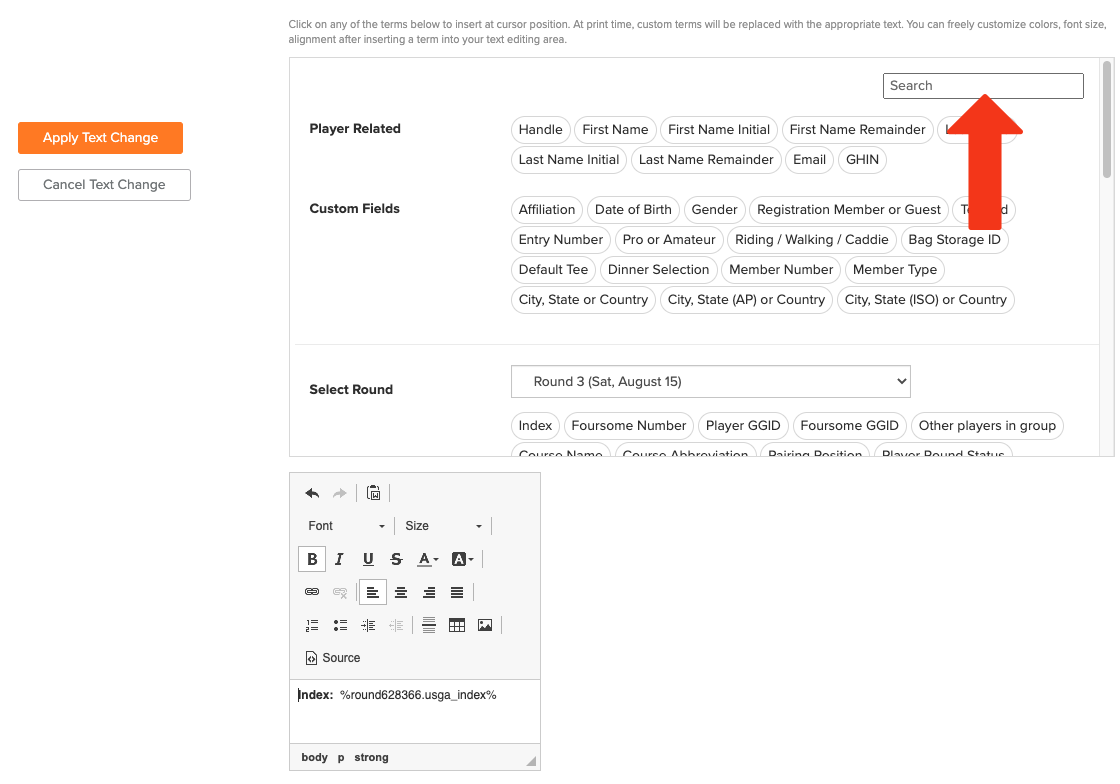Open the Select Round dropdown
This screenshot has height=784, width=1120.
(x=711, y=381)
